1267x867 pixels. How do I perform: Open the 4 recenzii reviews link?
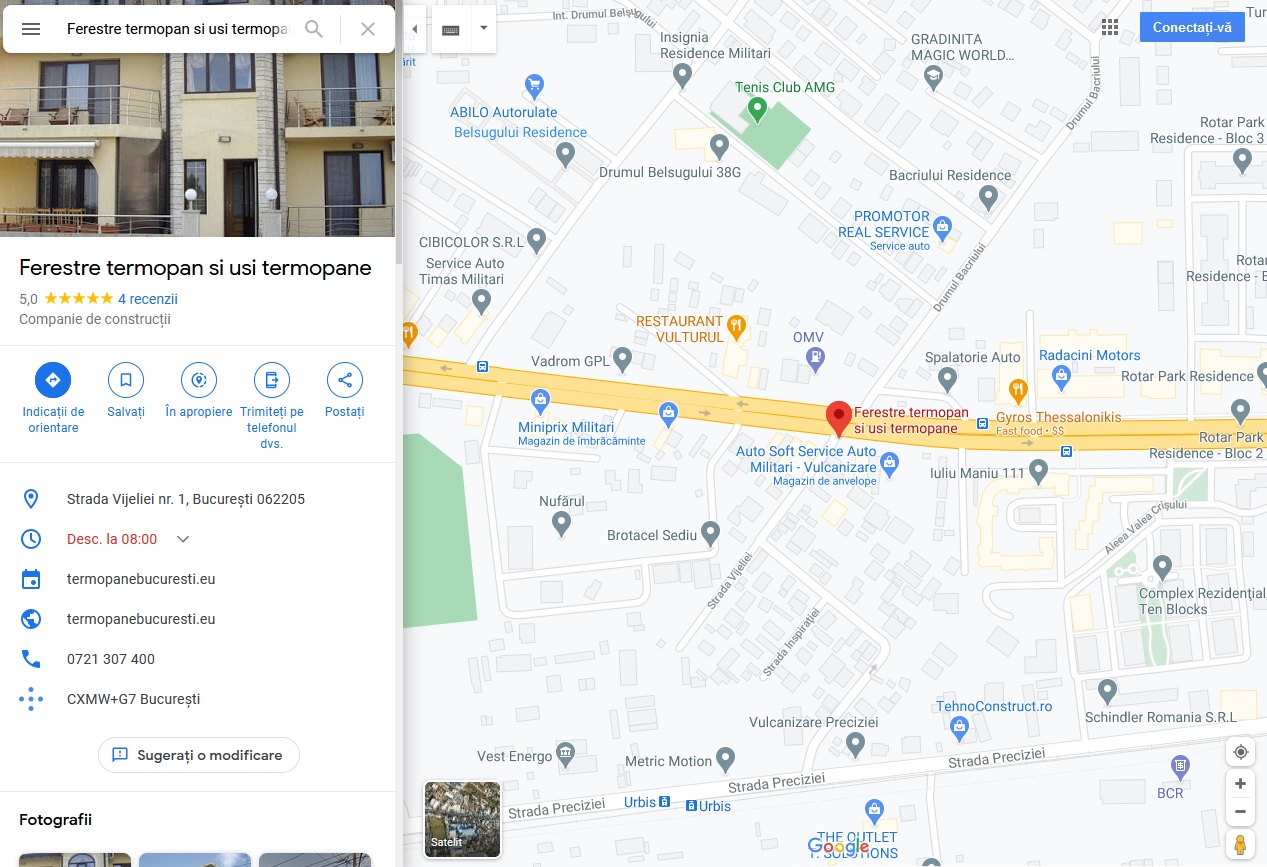(148, 299)
